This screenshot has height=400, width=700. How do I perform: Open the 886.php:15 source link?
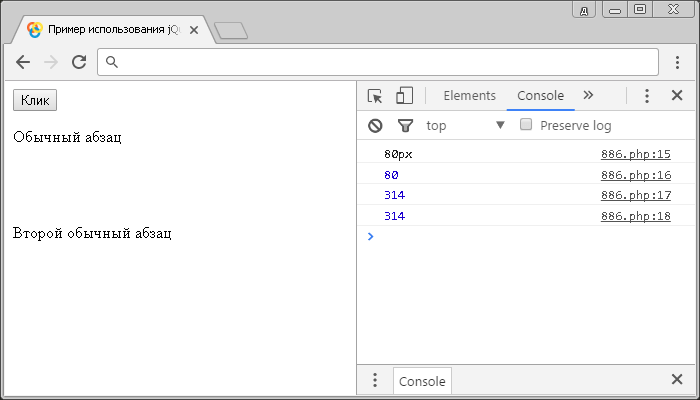click(x=635, y=154)
